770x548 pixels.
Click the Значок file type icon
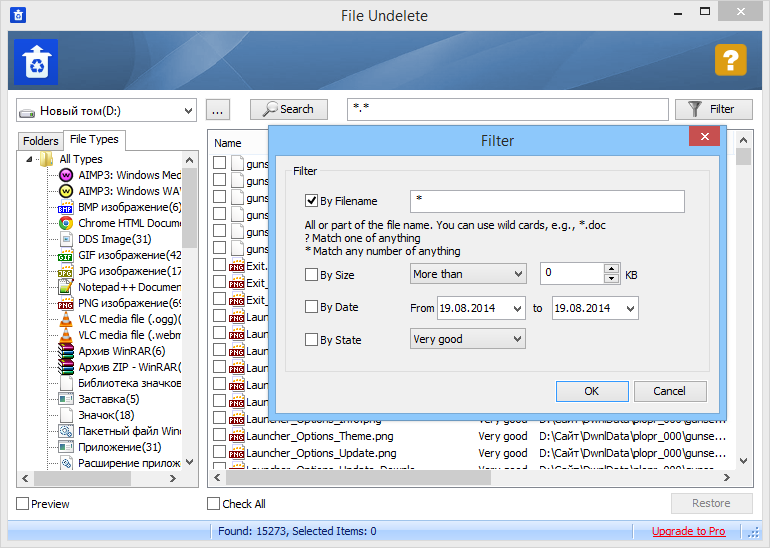[x=66, y=415]
